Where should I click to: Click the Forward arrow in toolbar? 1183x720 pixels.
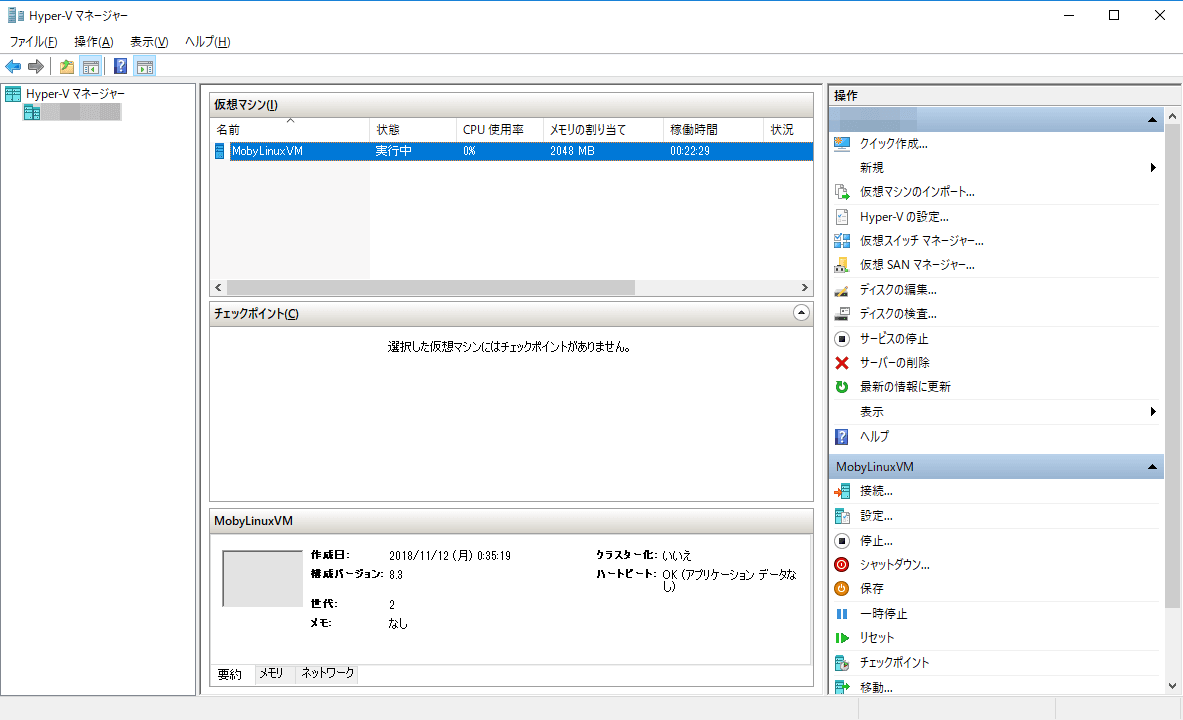tap(35, 66)
